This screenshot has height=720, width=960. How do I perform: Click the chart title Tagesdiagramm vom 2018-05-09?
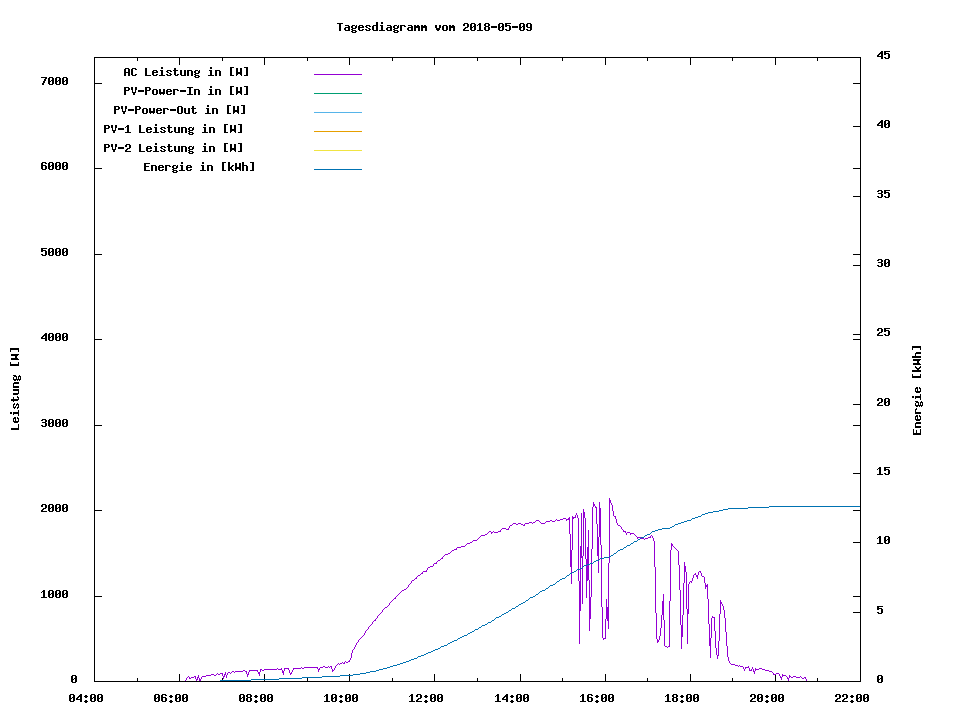point(434,27)
